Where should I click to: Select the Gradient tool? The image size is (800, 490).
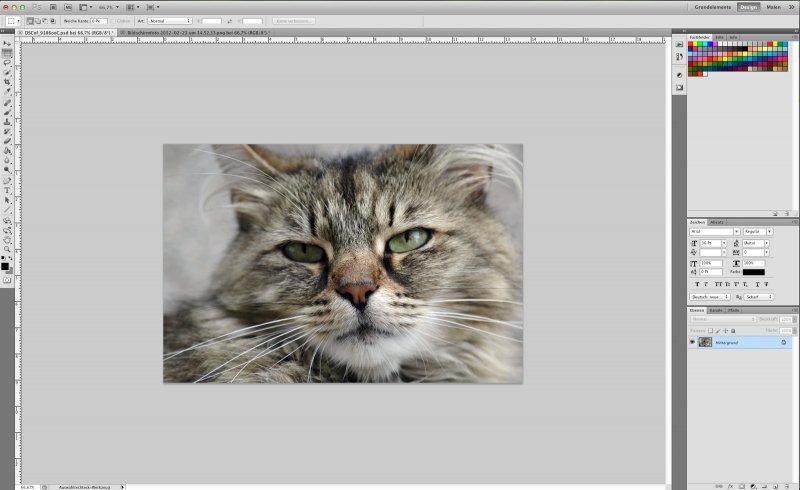point(7,151)
